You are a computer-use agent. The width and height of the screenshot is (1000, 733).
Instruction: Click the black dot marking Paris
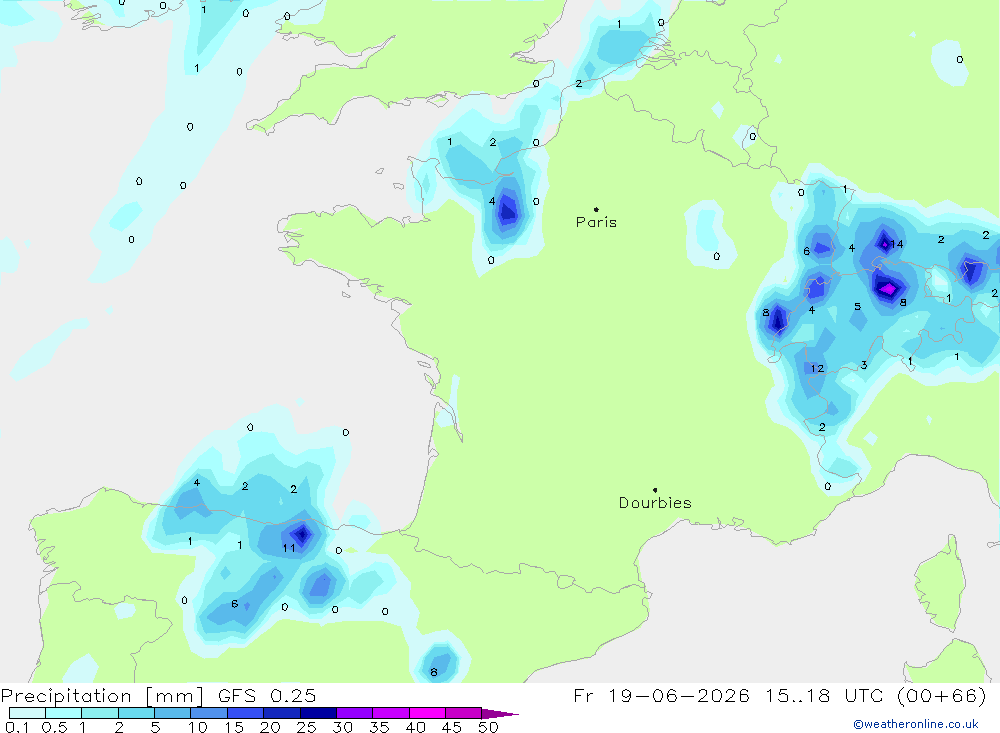point(596,209)
